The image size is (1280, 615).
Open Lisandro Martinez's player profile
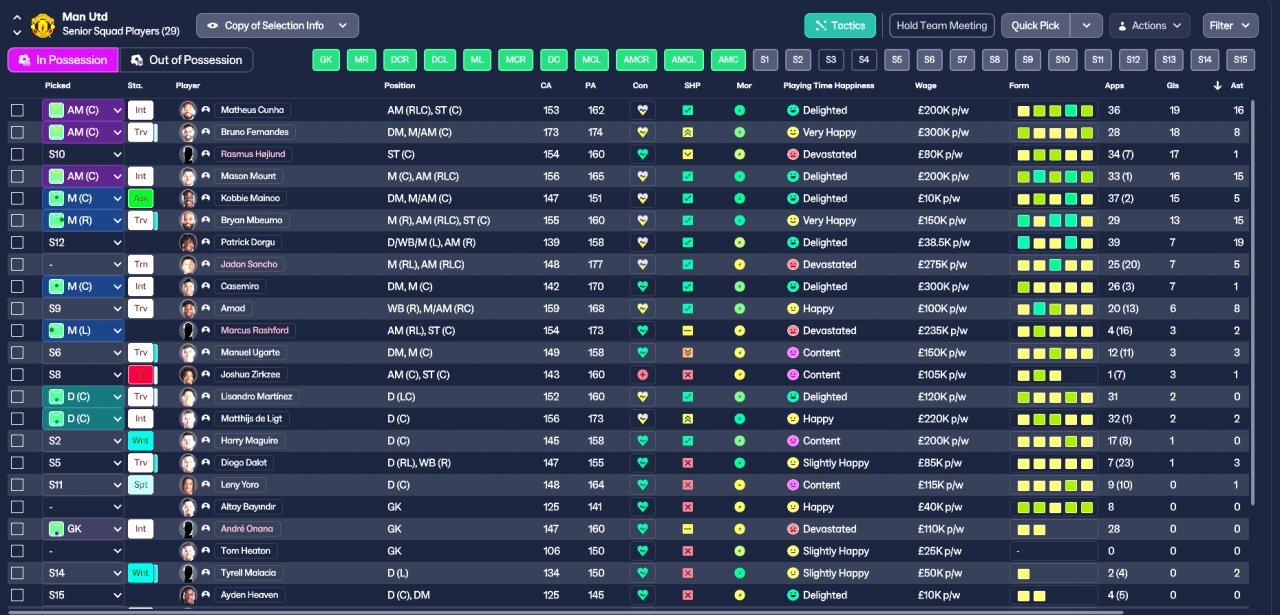pyautogui.click(x=257, y=396)
